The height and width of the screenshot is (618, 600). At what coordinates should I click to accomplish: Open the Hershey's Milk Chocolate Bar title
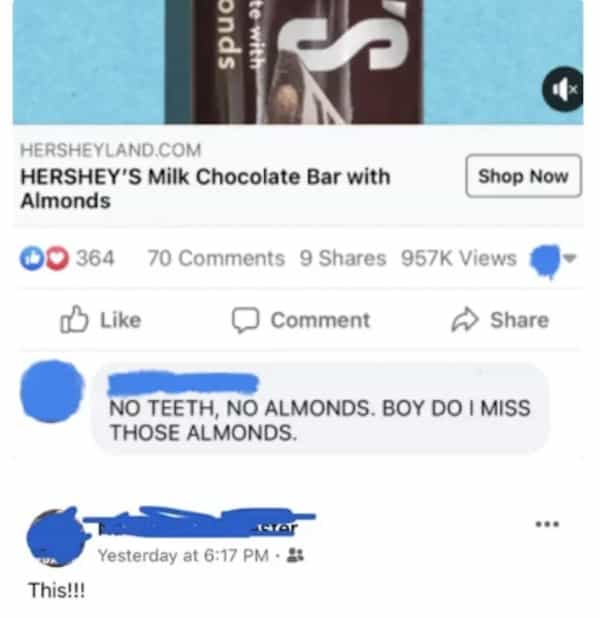(x=205, y=188)
